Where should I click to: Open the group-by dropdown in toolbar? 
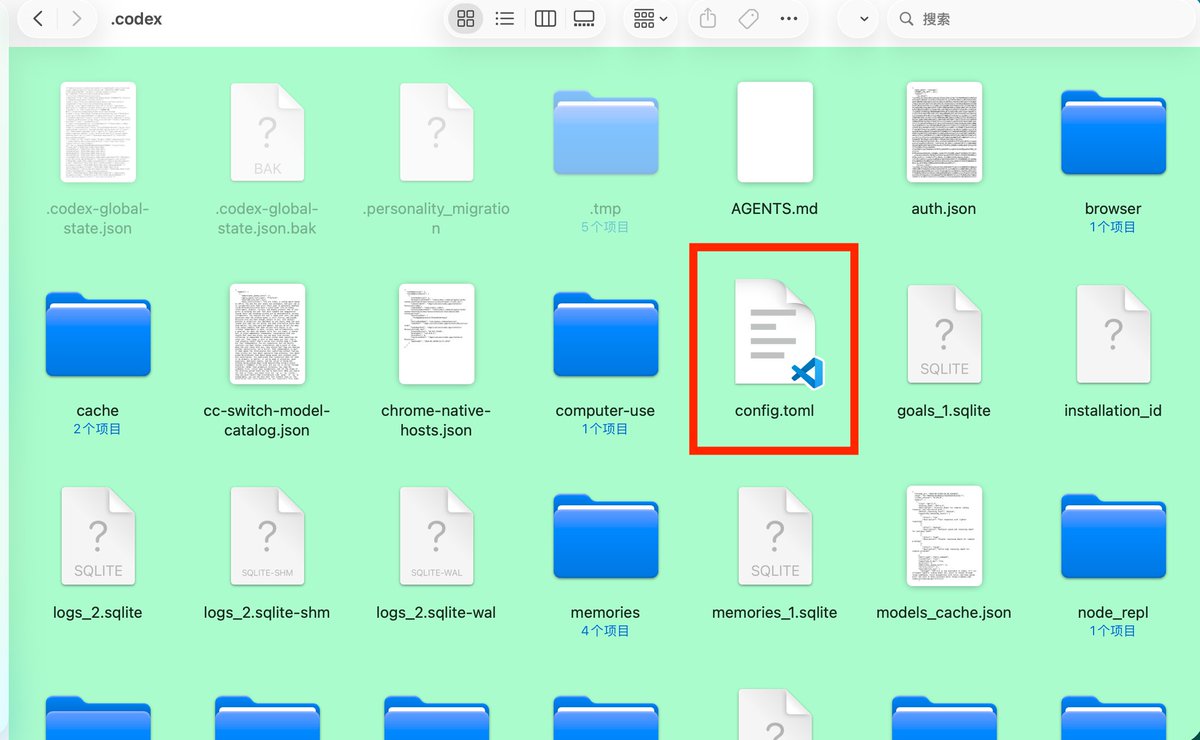click(650, 18)
